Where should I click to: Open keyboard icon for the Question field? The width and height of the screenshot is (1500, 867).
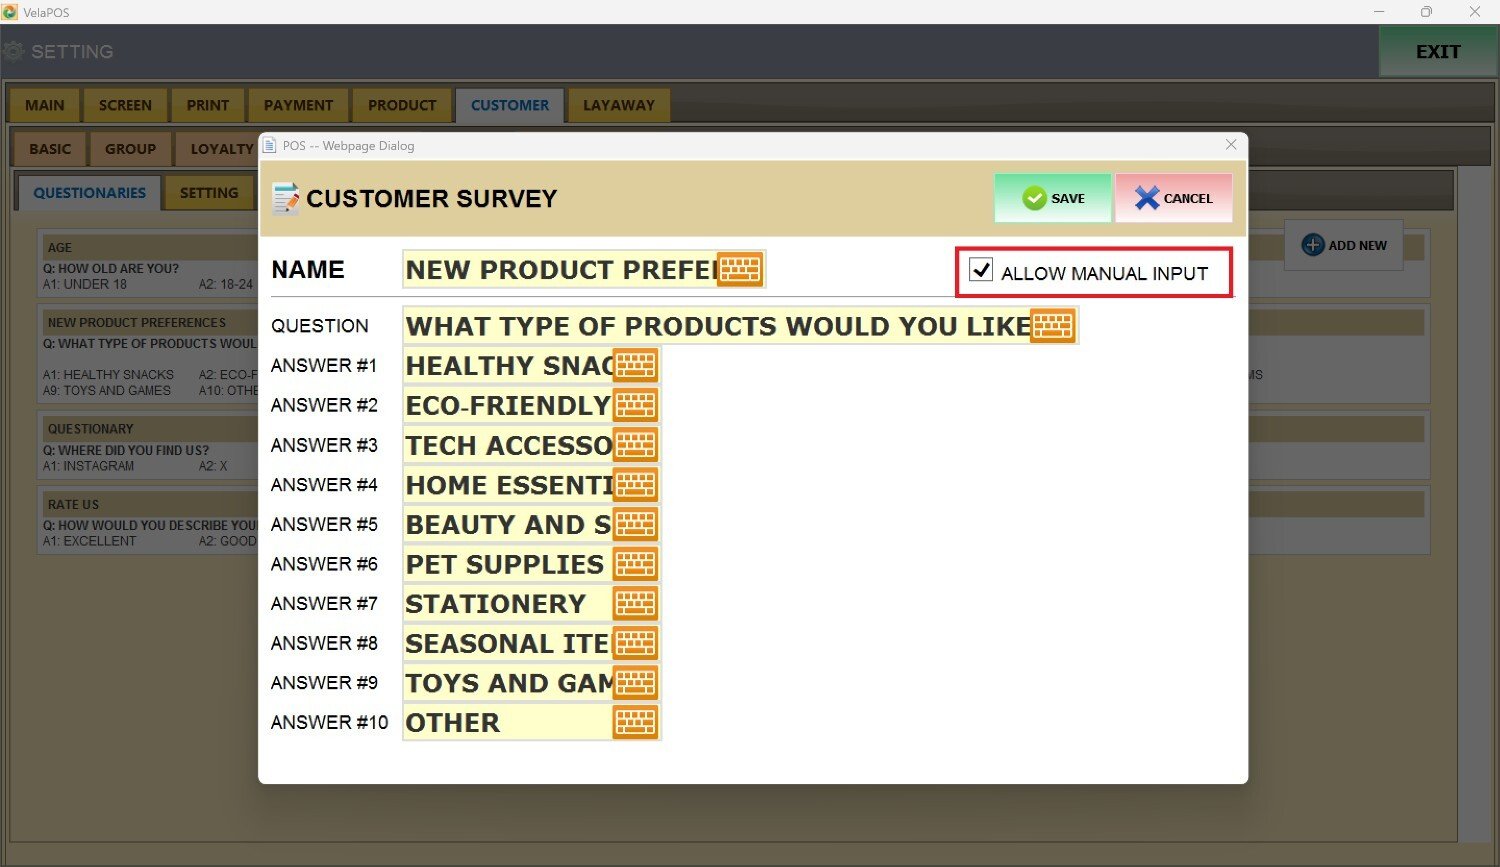1053,326
